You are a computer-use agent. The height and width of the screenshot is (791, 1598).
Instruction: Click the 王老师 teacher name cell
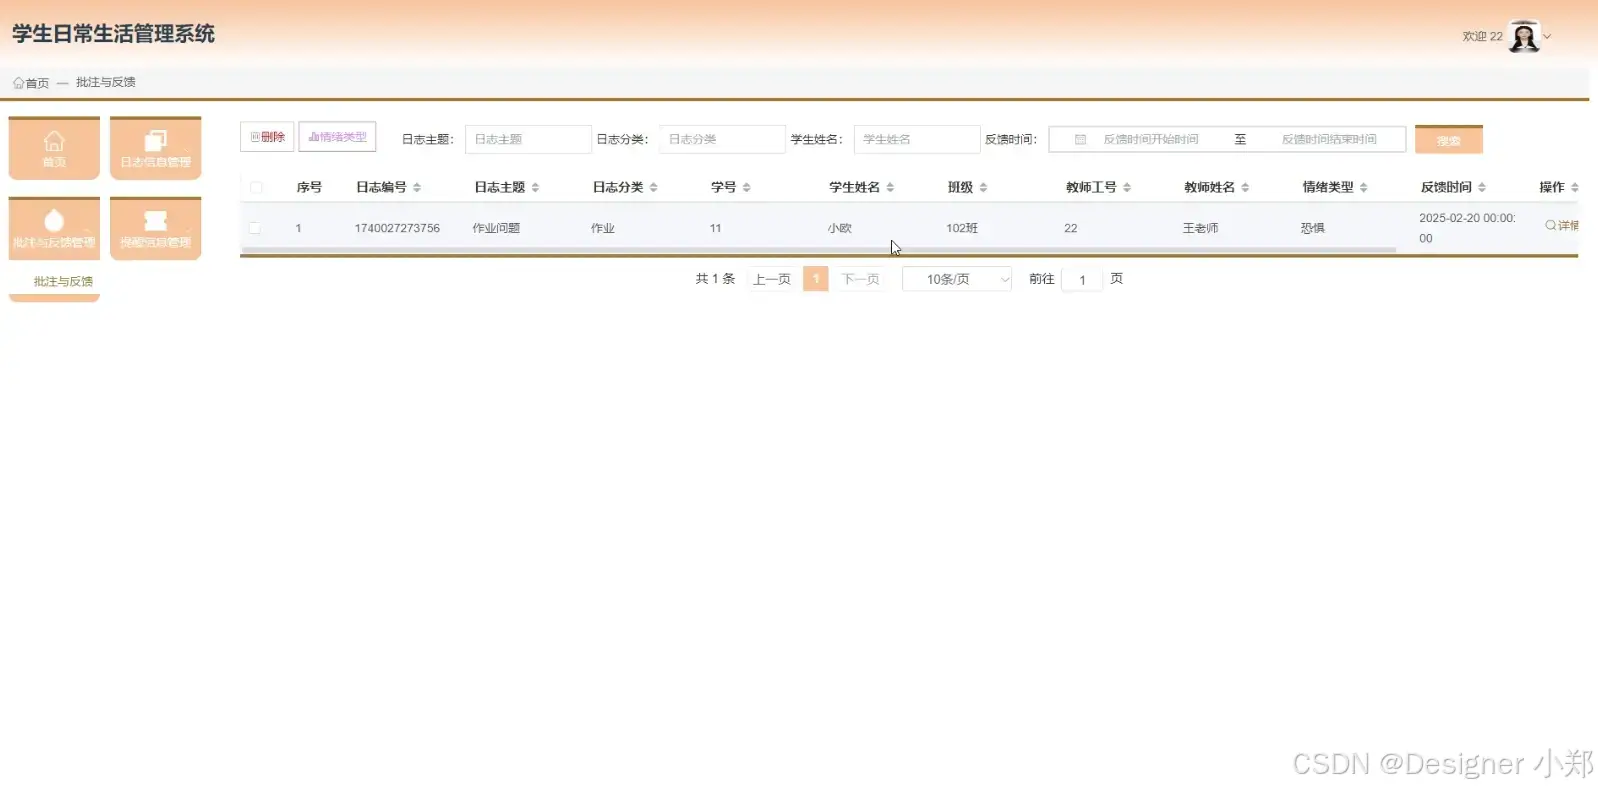[1200, 228]
